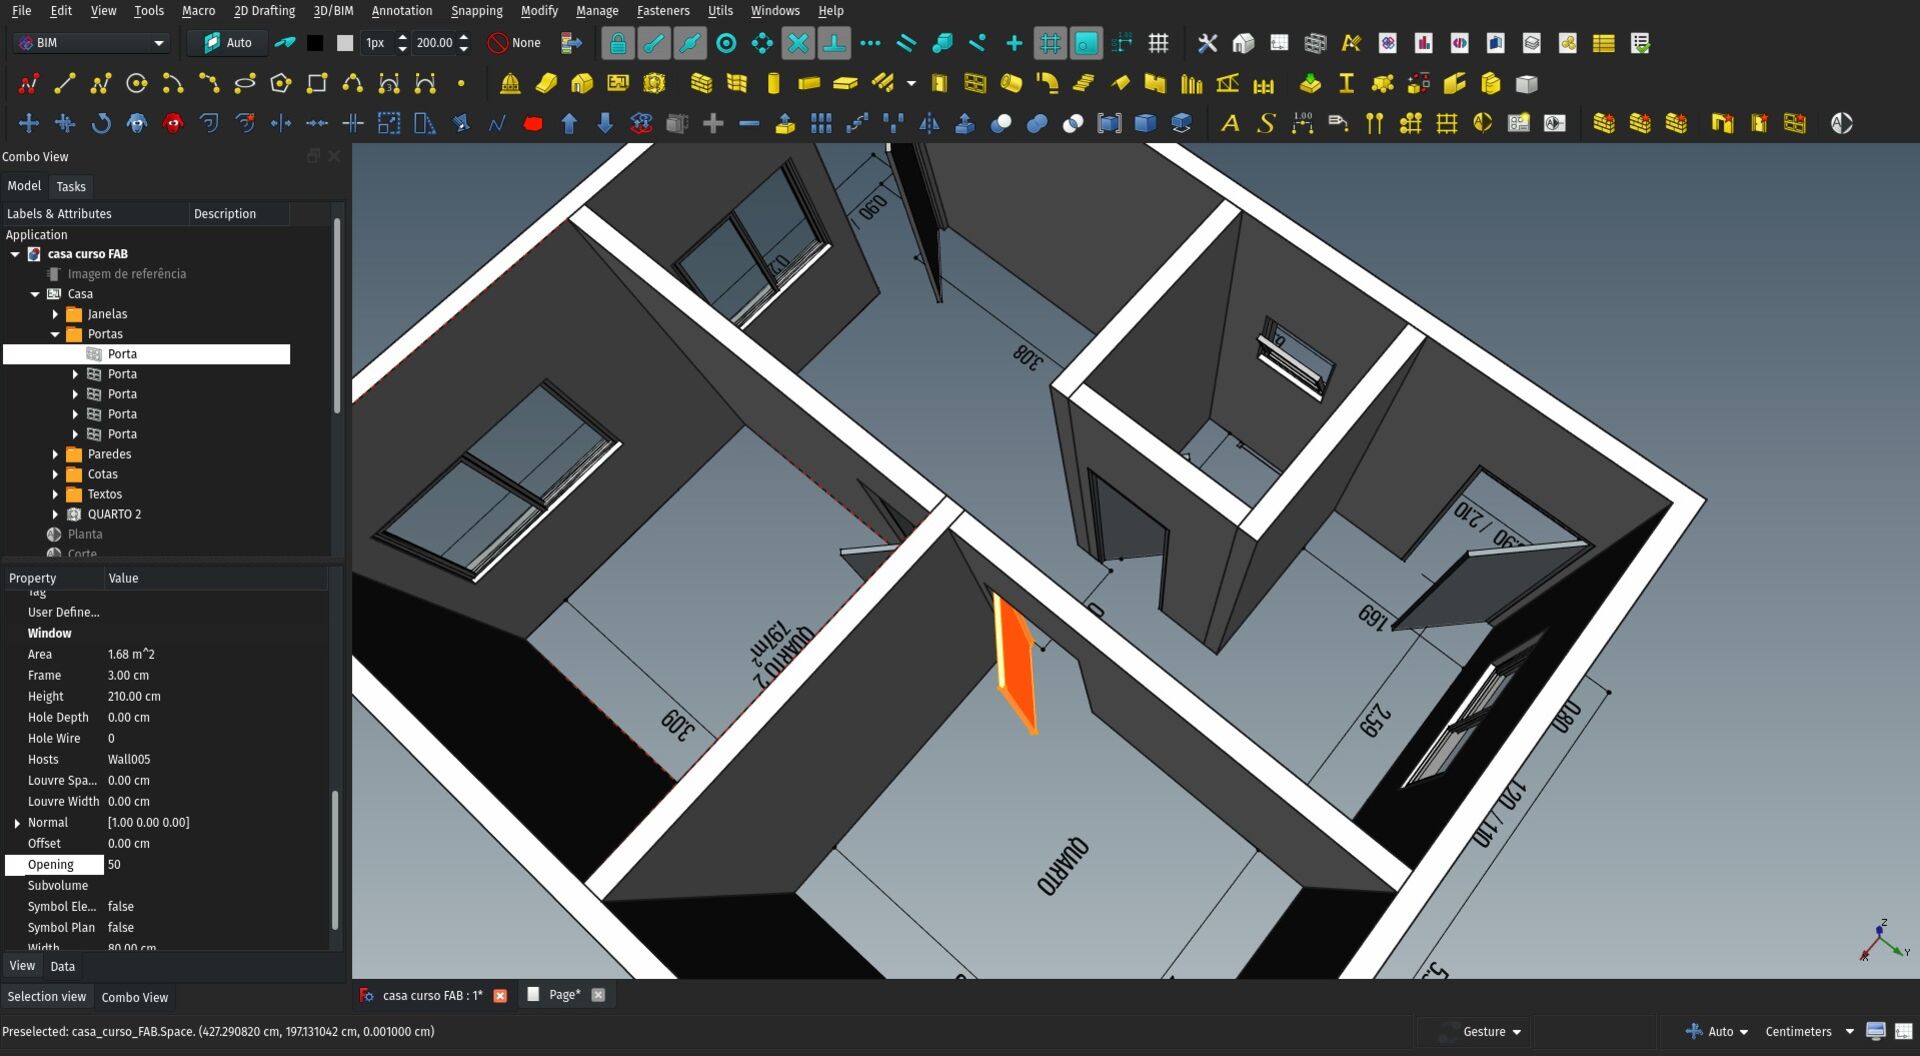Switch to the Data property tab

62,967
